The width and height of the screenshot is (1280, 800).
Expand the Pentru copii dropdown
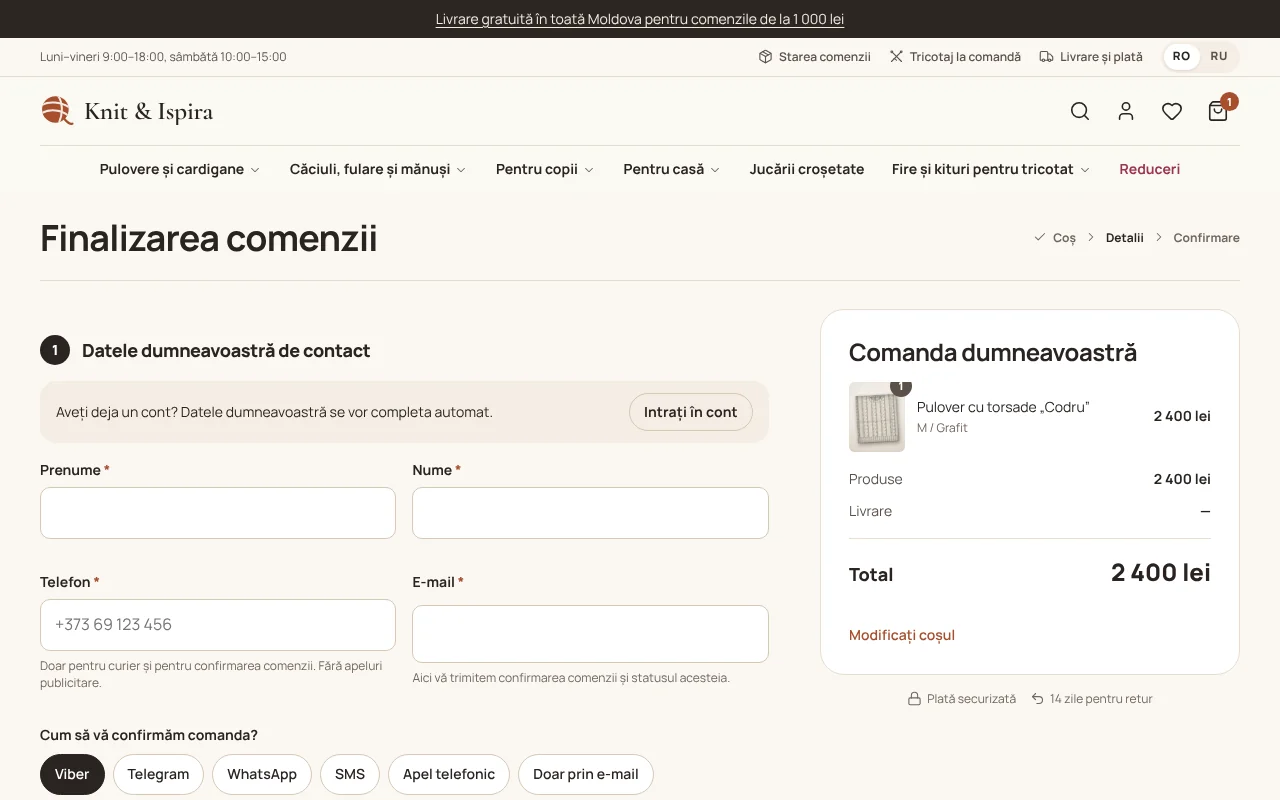coord(545,169)
